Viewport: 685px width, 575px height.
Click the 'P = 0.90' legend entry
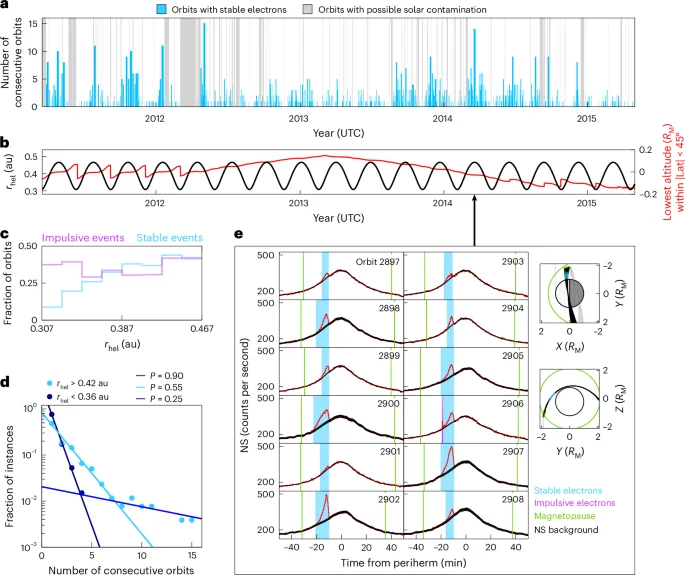tap(160, 376)
